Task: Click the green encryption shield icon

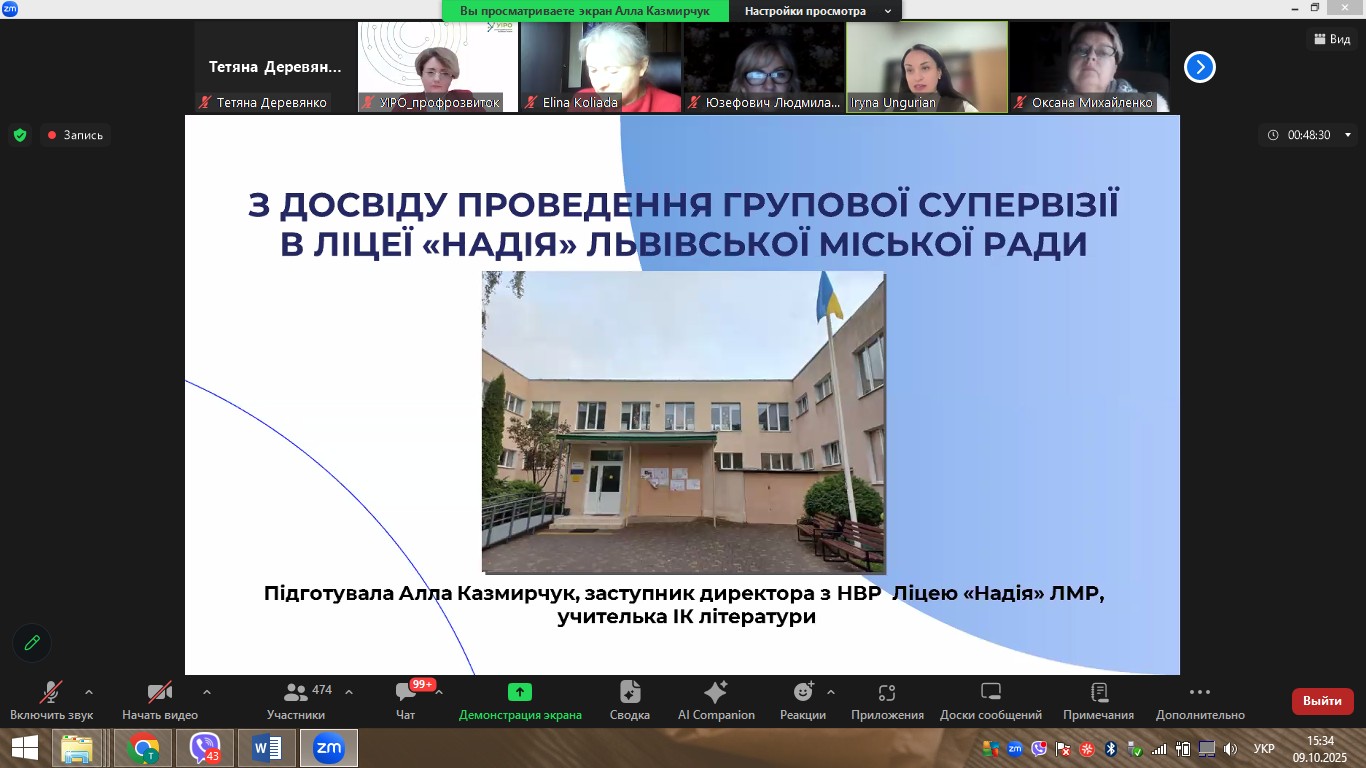Action: click(19, 135)
